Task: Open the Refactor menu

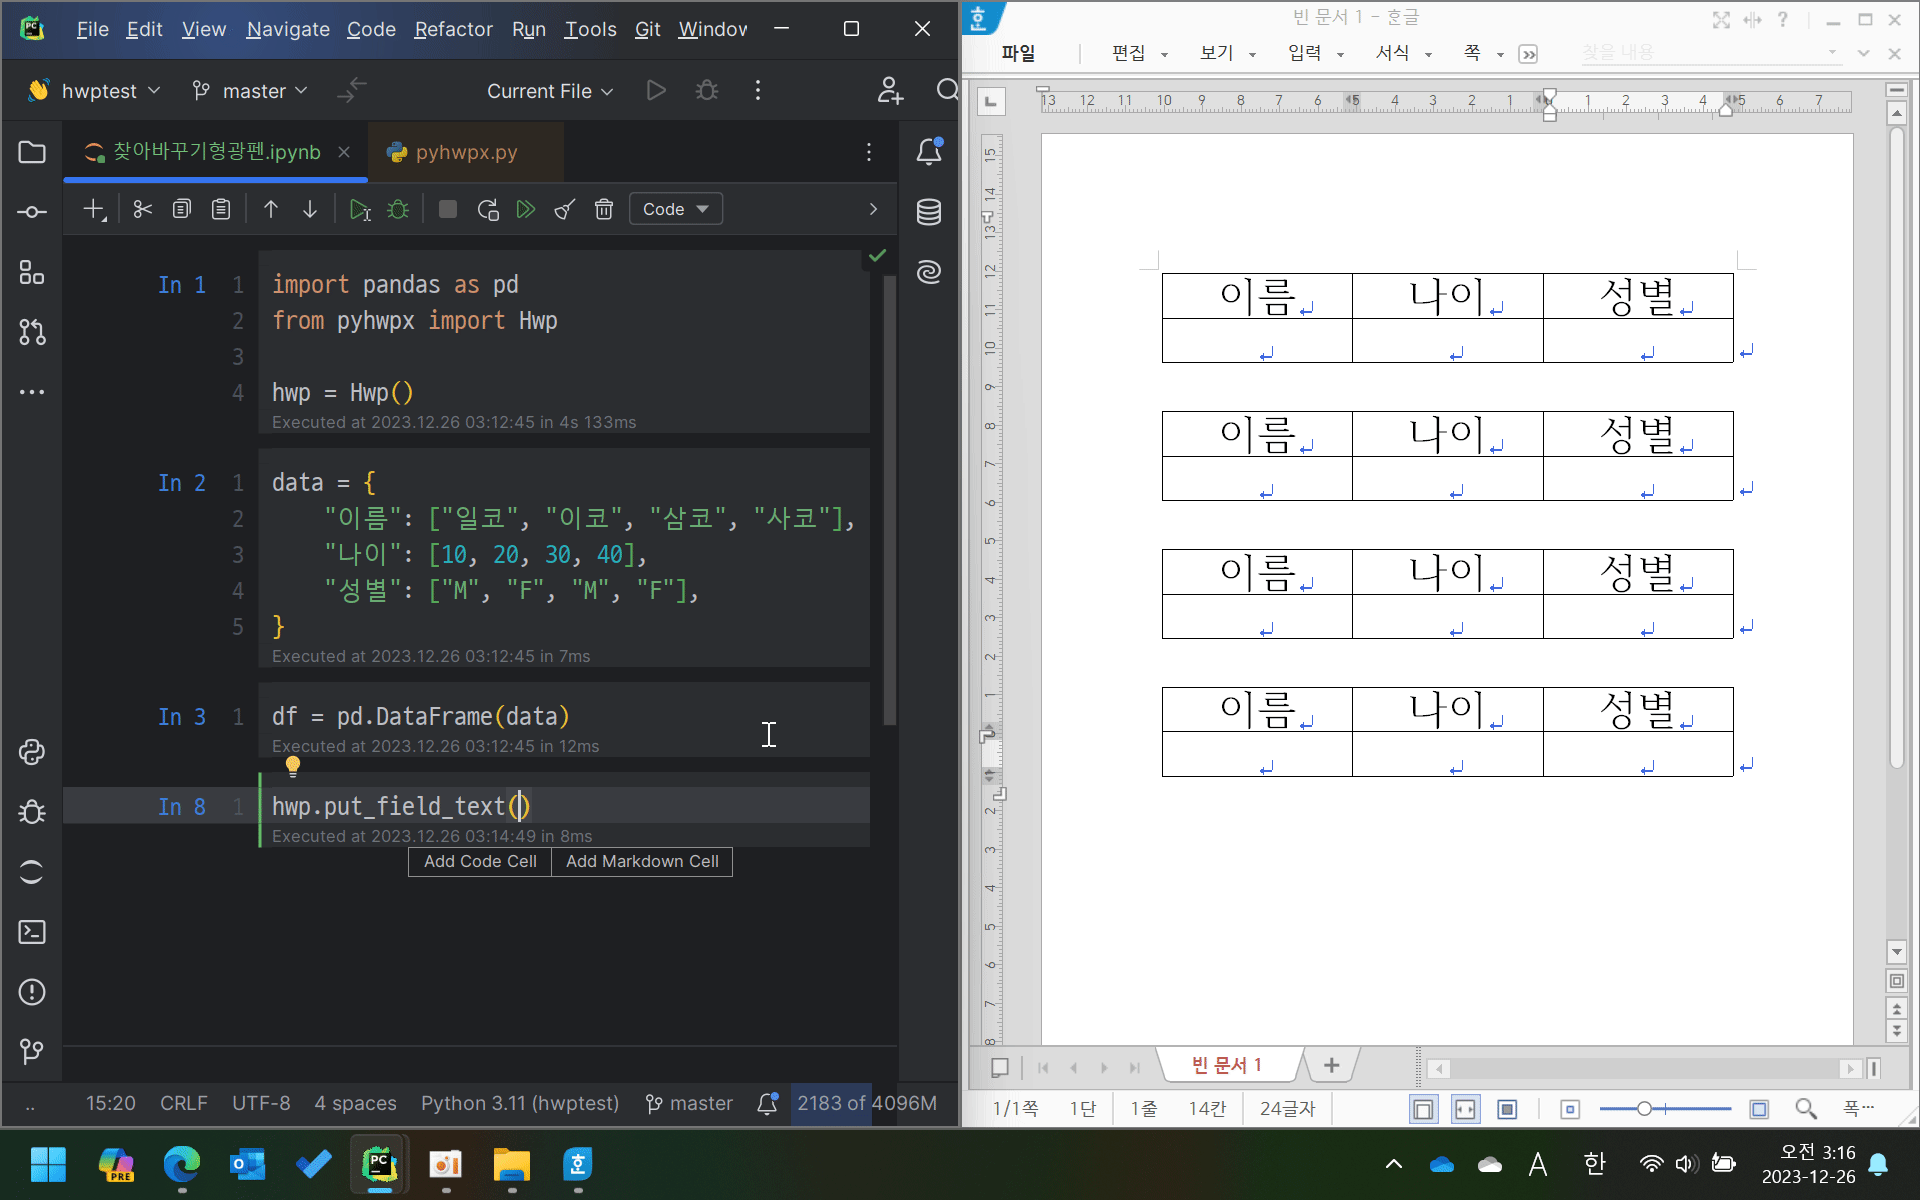Action: pos(453,29)
